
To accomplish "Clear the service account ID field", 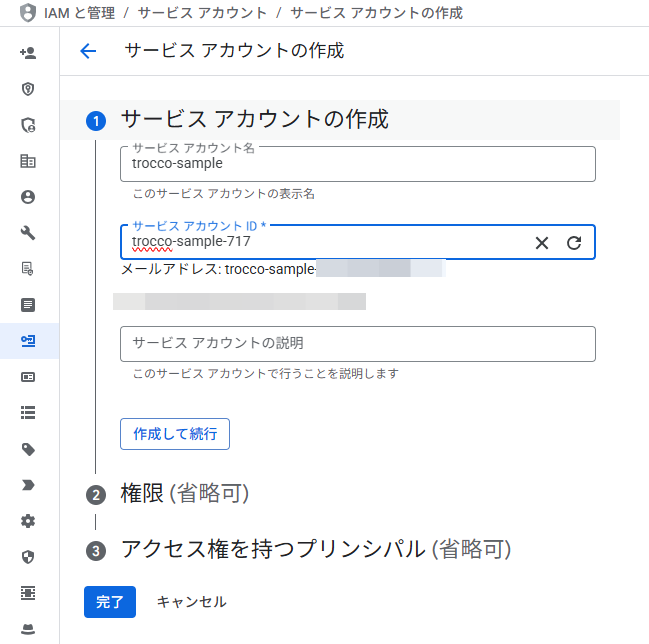I will point(542,243).
